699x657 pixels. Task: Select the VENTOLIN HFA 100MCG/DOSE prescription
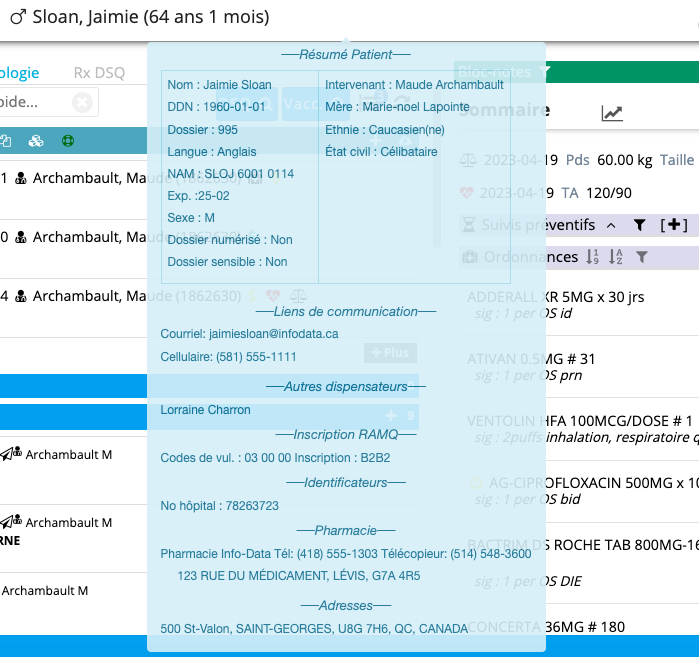click(x=580, y=421)
